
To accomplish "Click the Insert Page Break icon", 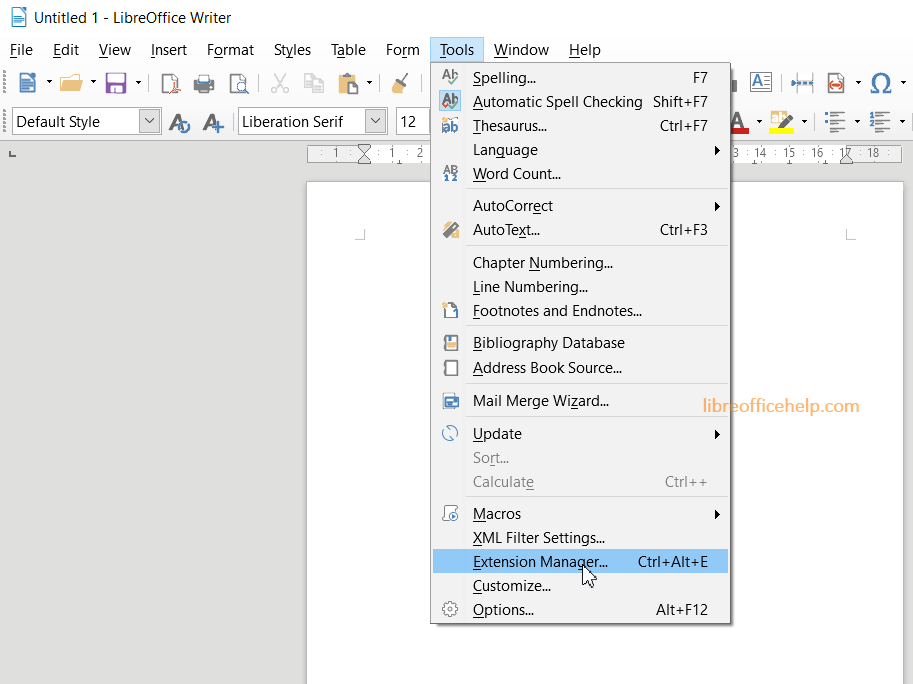I will coord(802,83).
